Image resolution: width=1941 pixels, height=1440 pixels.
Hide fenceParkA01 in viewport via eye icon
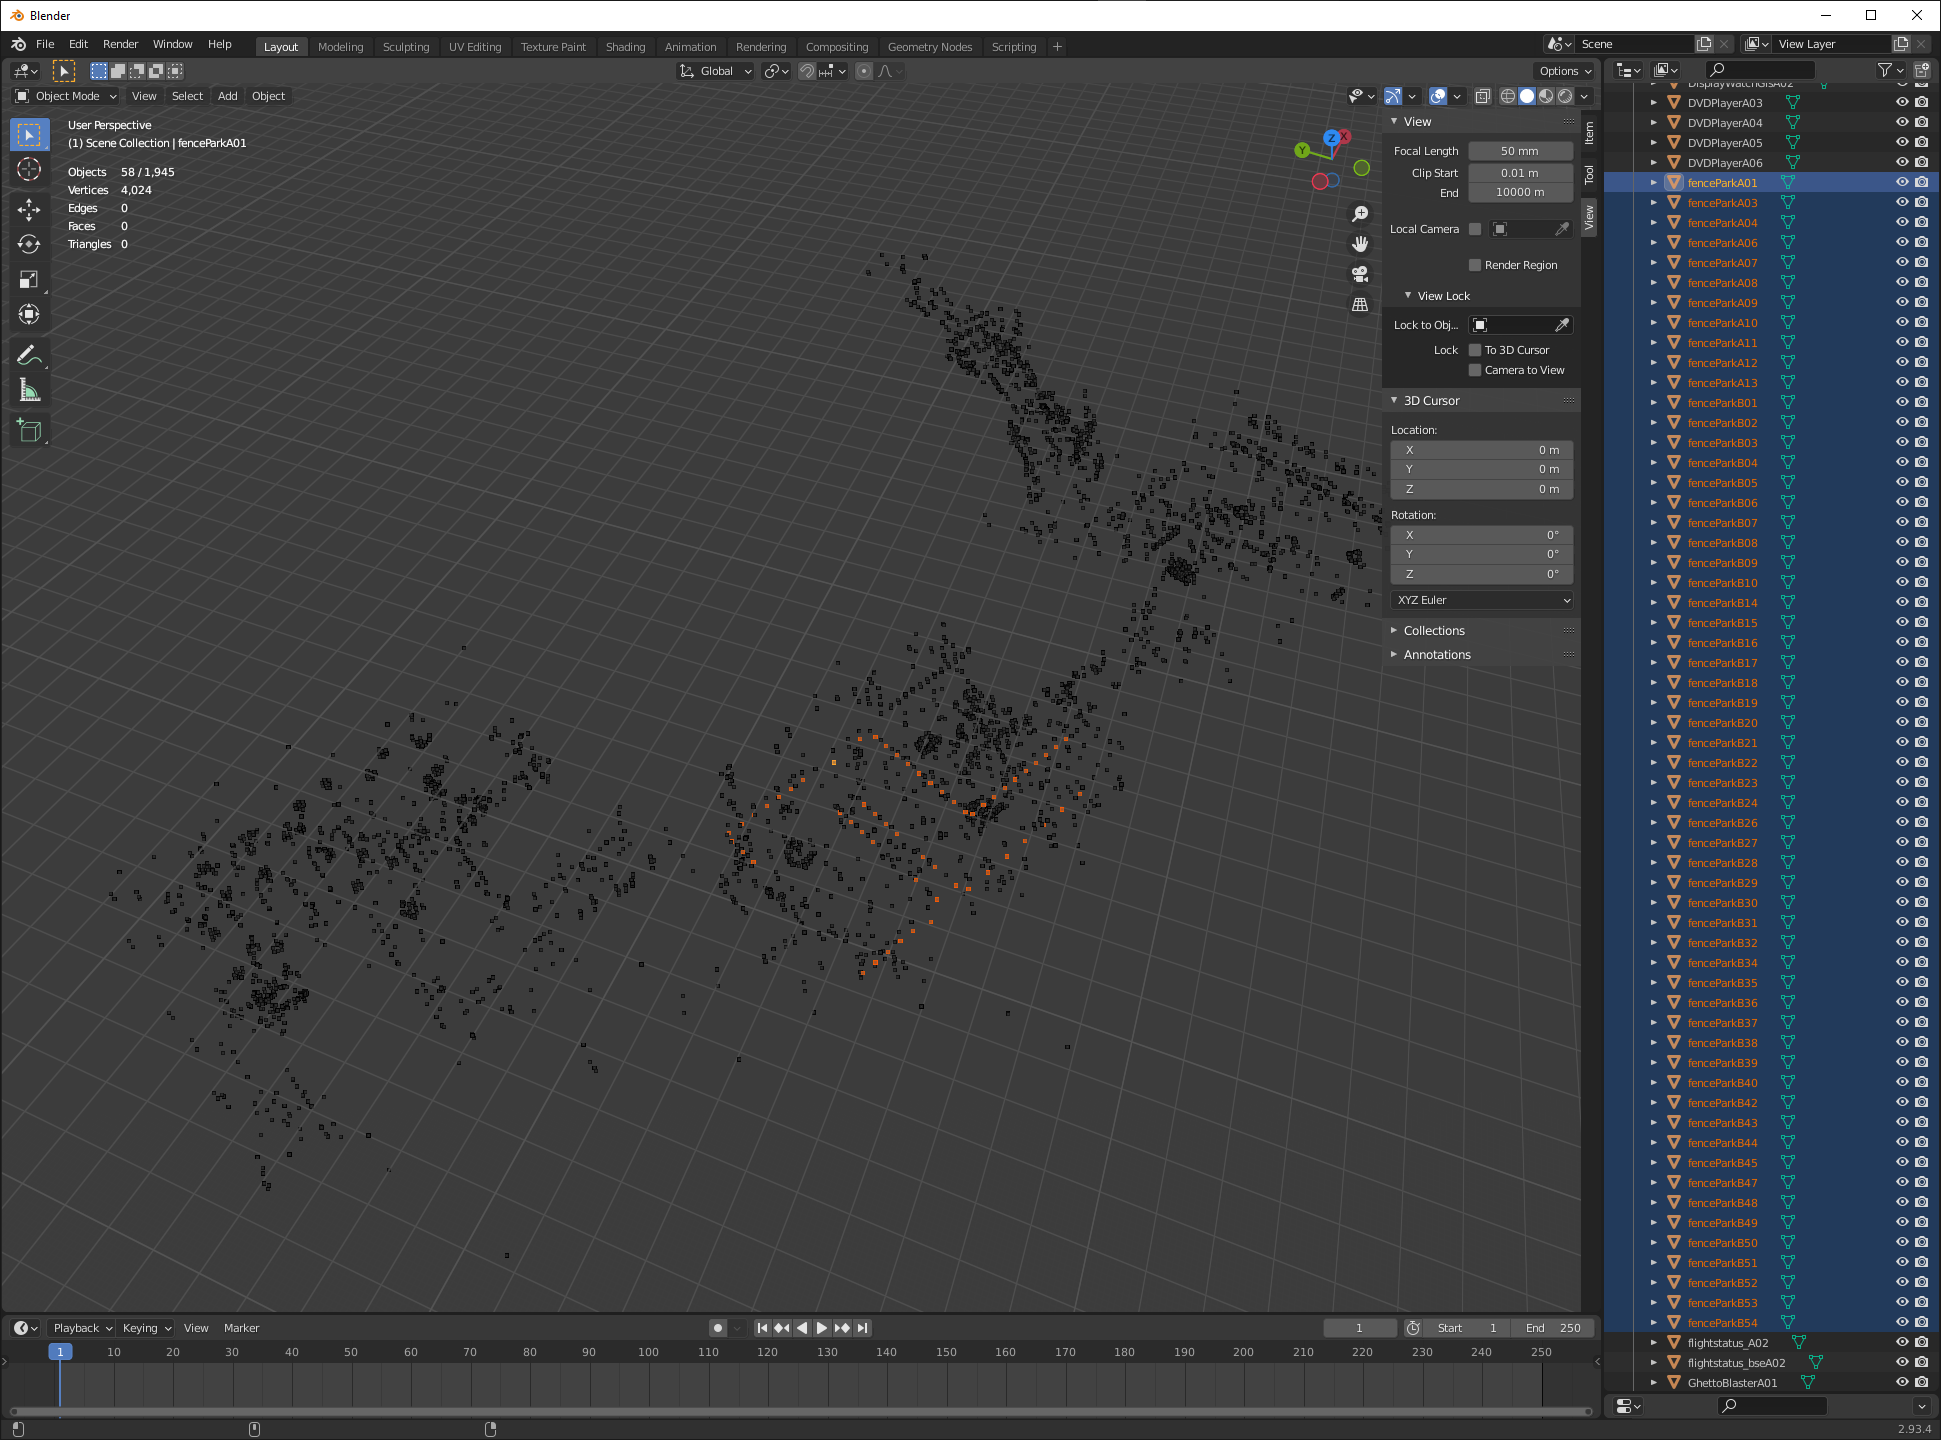tap(1902, 182)
